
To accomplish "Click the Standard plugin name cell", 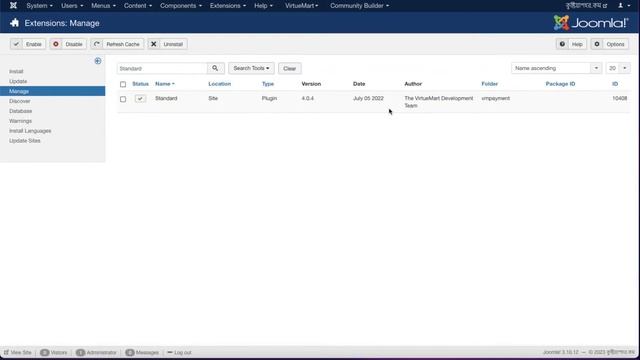I will coord(166,98).
